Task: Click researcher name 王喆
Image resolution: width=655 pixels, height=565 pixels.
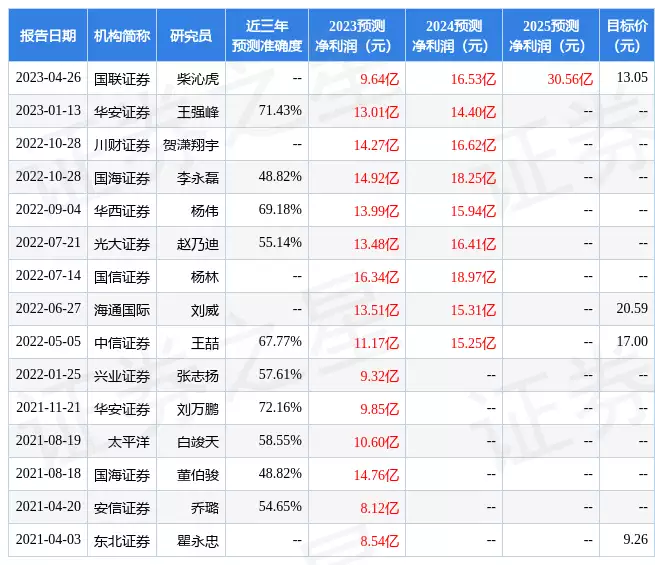Action: (205, 343)
